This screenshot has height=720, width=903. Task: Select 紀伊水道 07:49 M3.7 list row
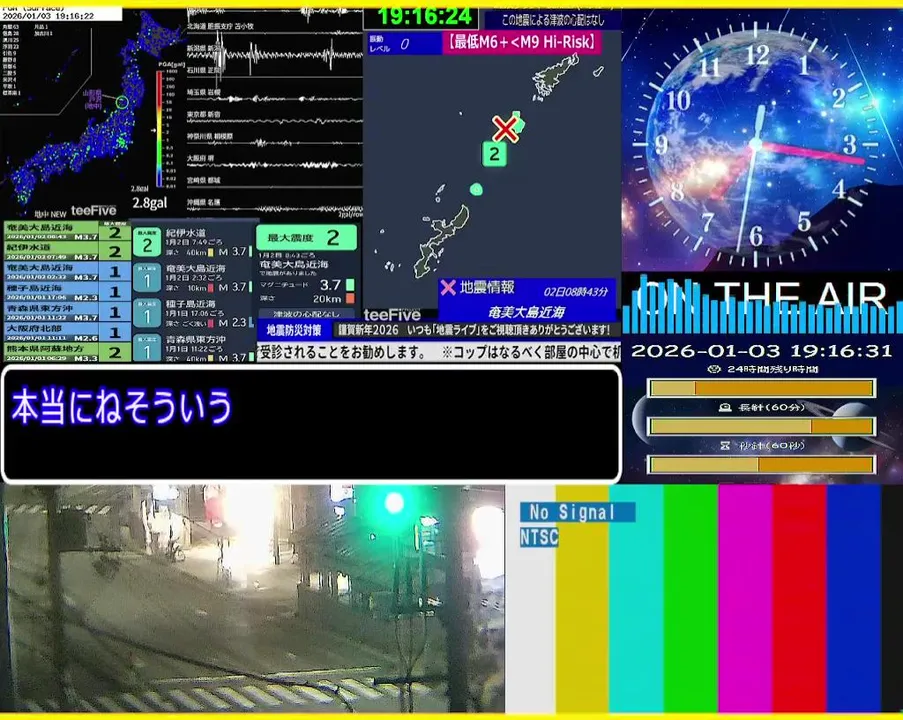pos(67,252)
